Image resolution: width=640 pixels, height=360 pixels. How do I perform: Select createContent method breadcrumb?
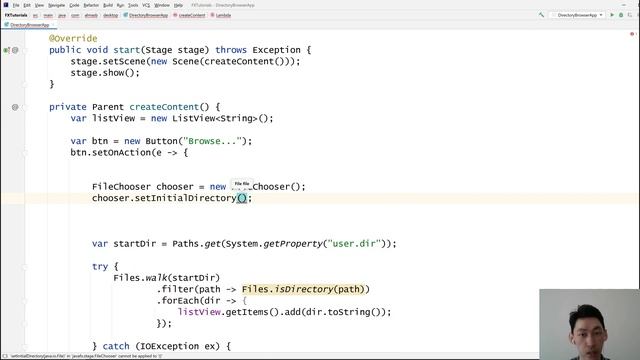click(x=189, y=15)
